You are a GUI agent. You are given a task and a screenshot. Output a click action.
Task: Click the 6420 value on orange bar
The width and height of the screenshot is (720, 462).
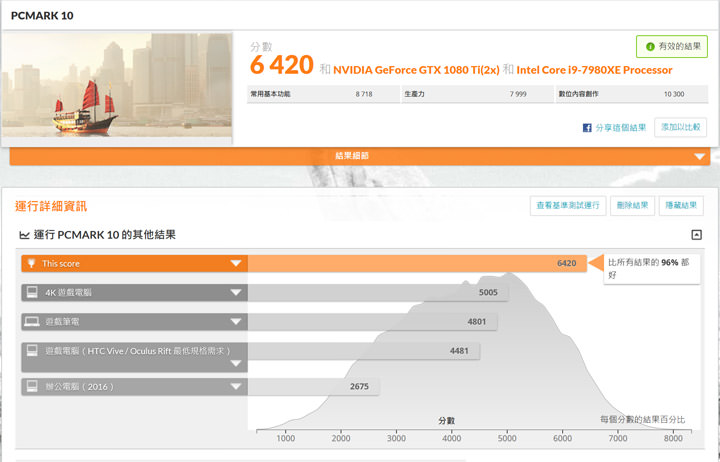coord(566,263)
